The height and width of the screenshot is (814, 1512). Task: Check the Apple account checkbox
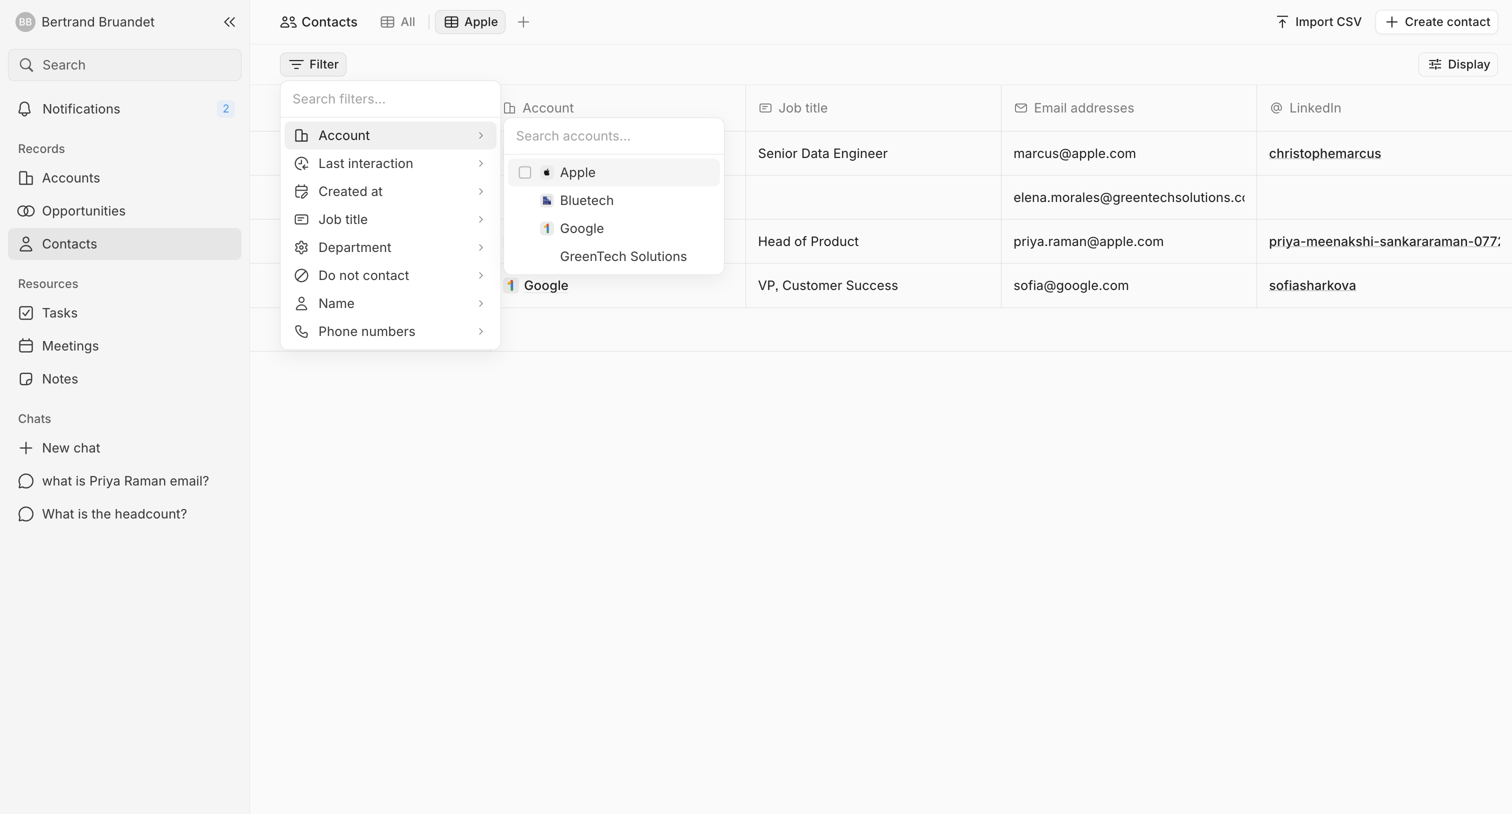tap(525, 172)
